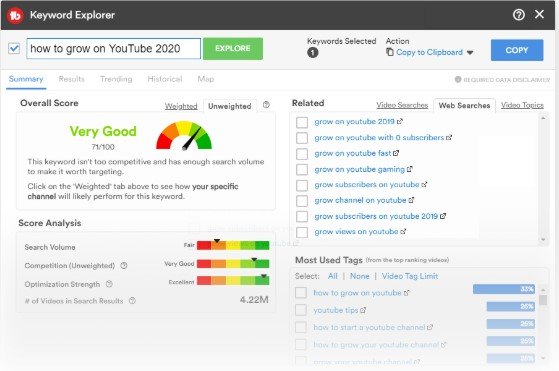Screen dimensions: 559x371
Task: Open external link icon for youtube tips tag
Action: pyautogui.click(x=363, y=310)
